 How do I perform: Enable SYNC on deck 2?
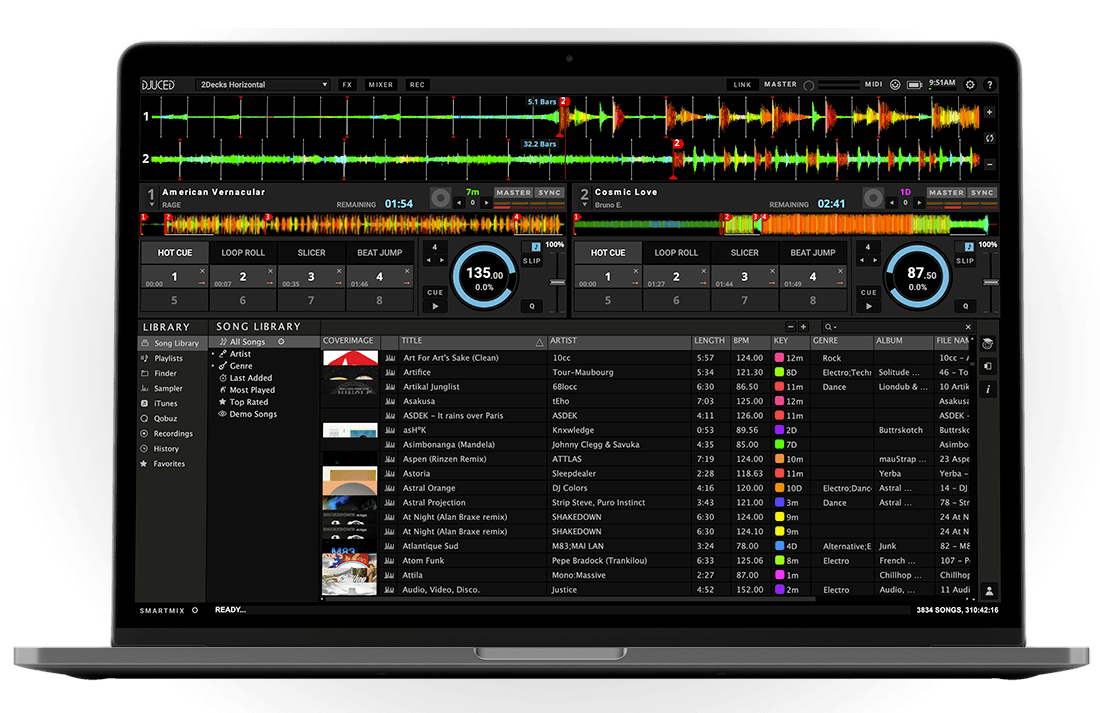point(982,192)
